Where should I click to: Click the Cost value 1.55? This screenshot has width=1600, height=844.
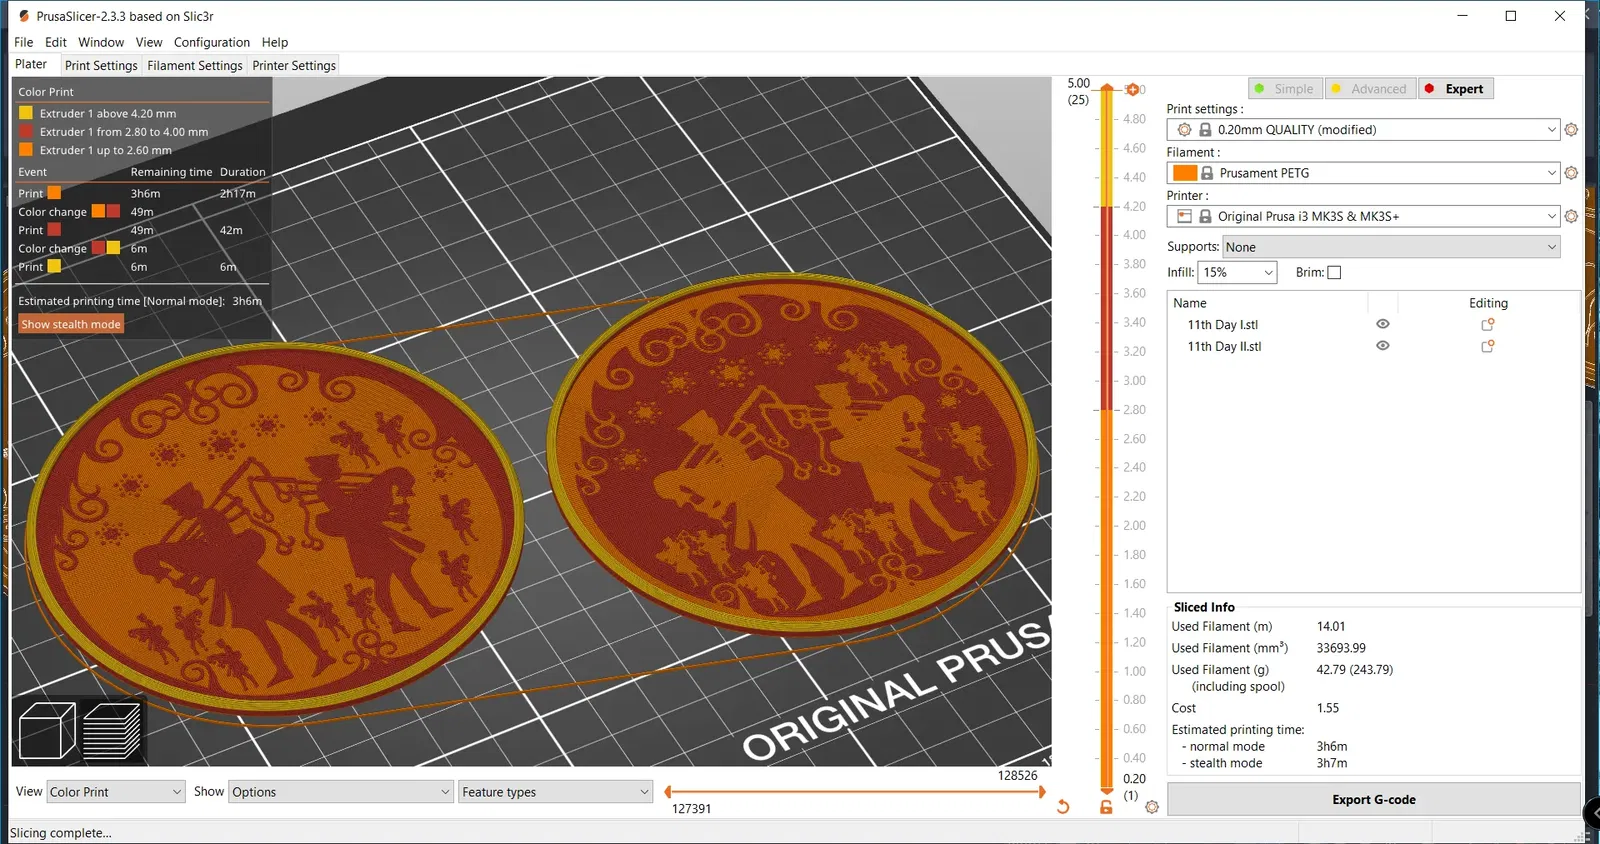1328,708
